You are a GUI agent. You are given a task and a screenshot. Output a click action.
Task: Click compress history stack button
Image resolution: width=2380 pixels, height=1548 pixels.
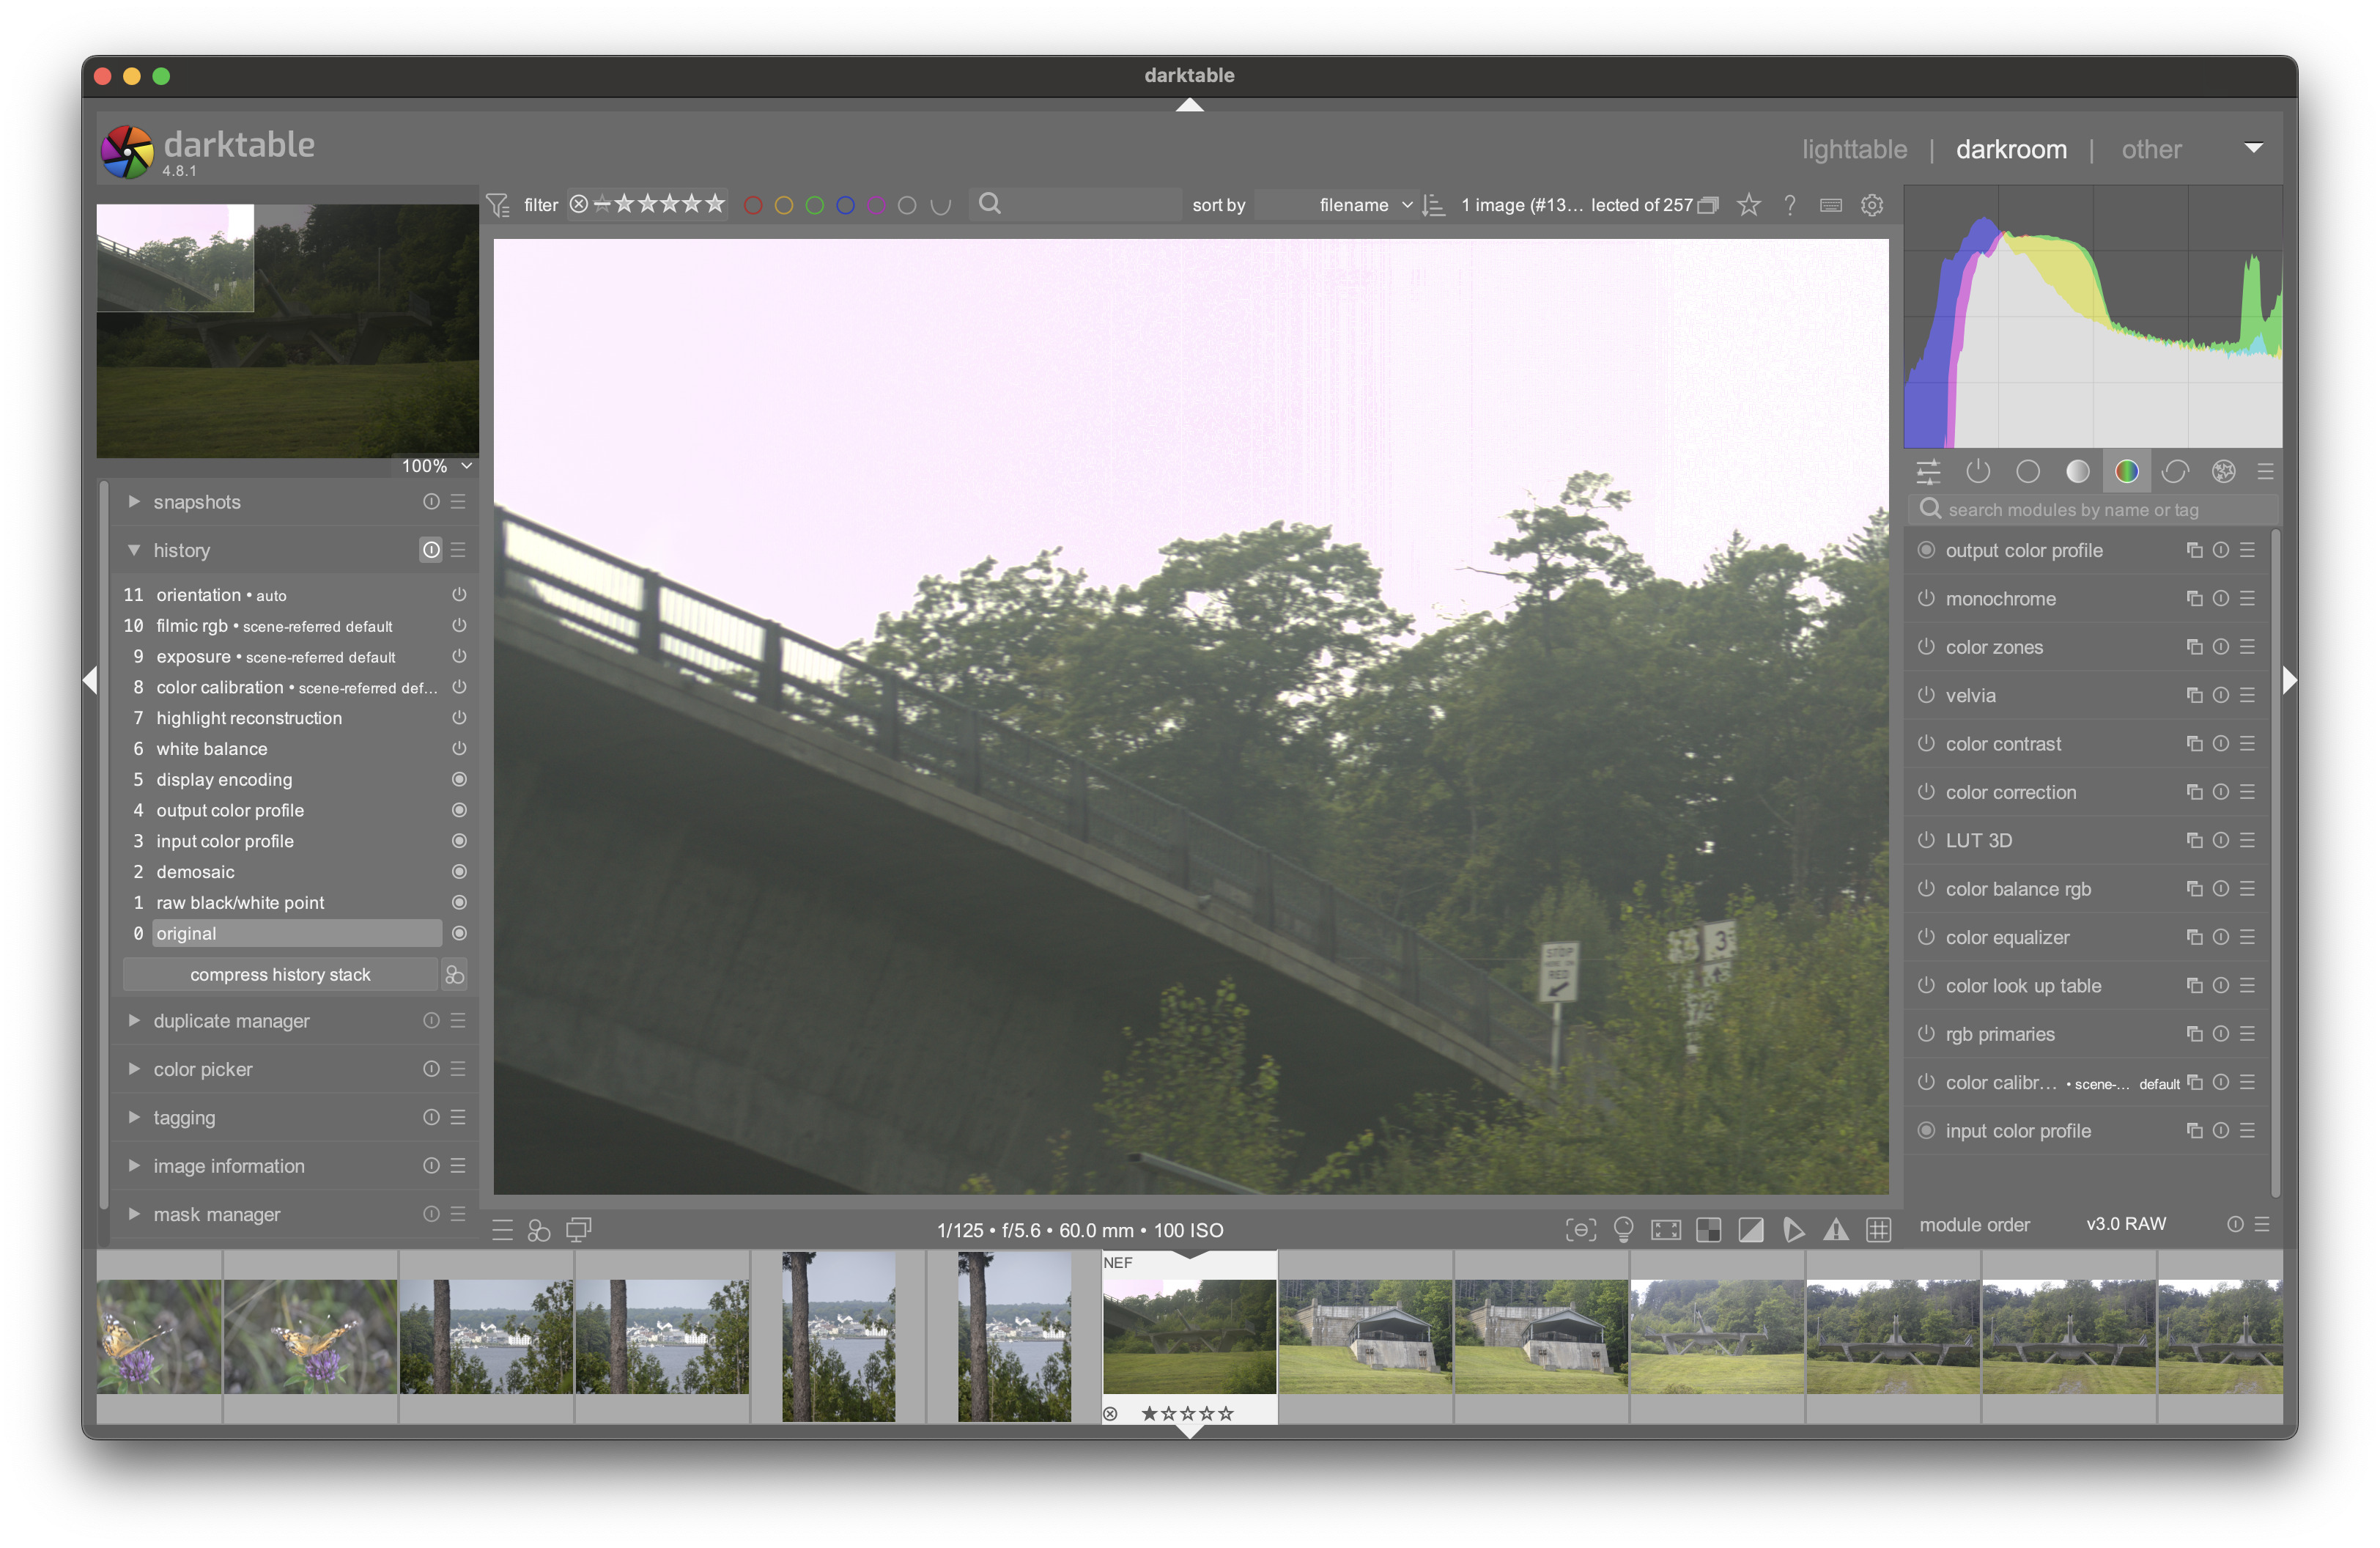[x=280, y=975]
